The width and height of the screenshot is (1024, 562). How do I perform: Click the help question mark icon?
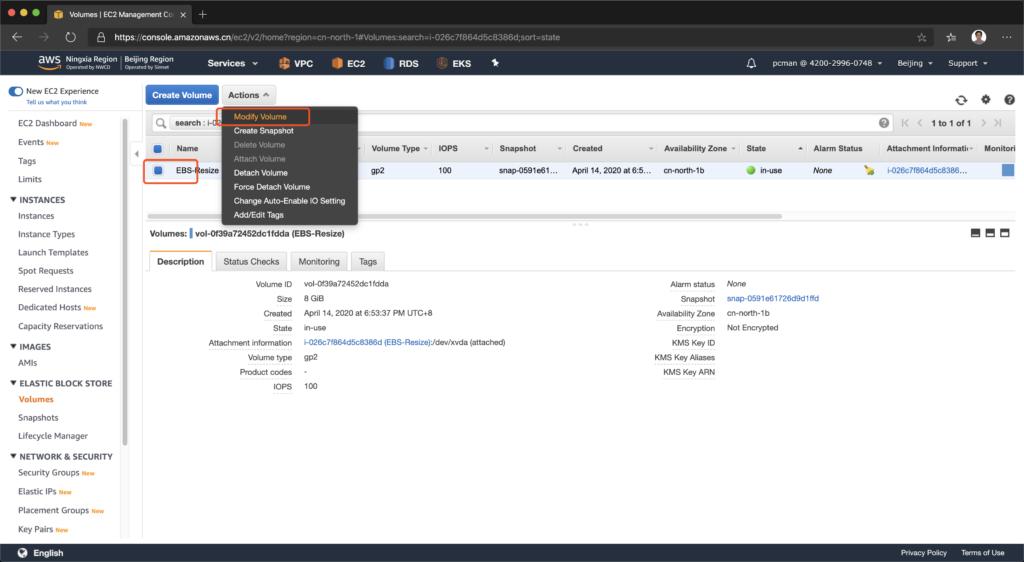[1009, 100]
